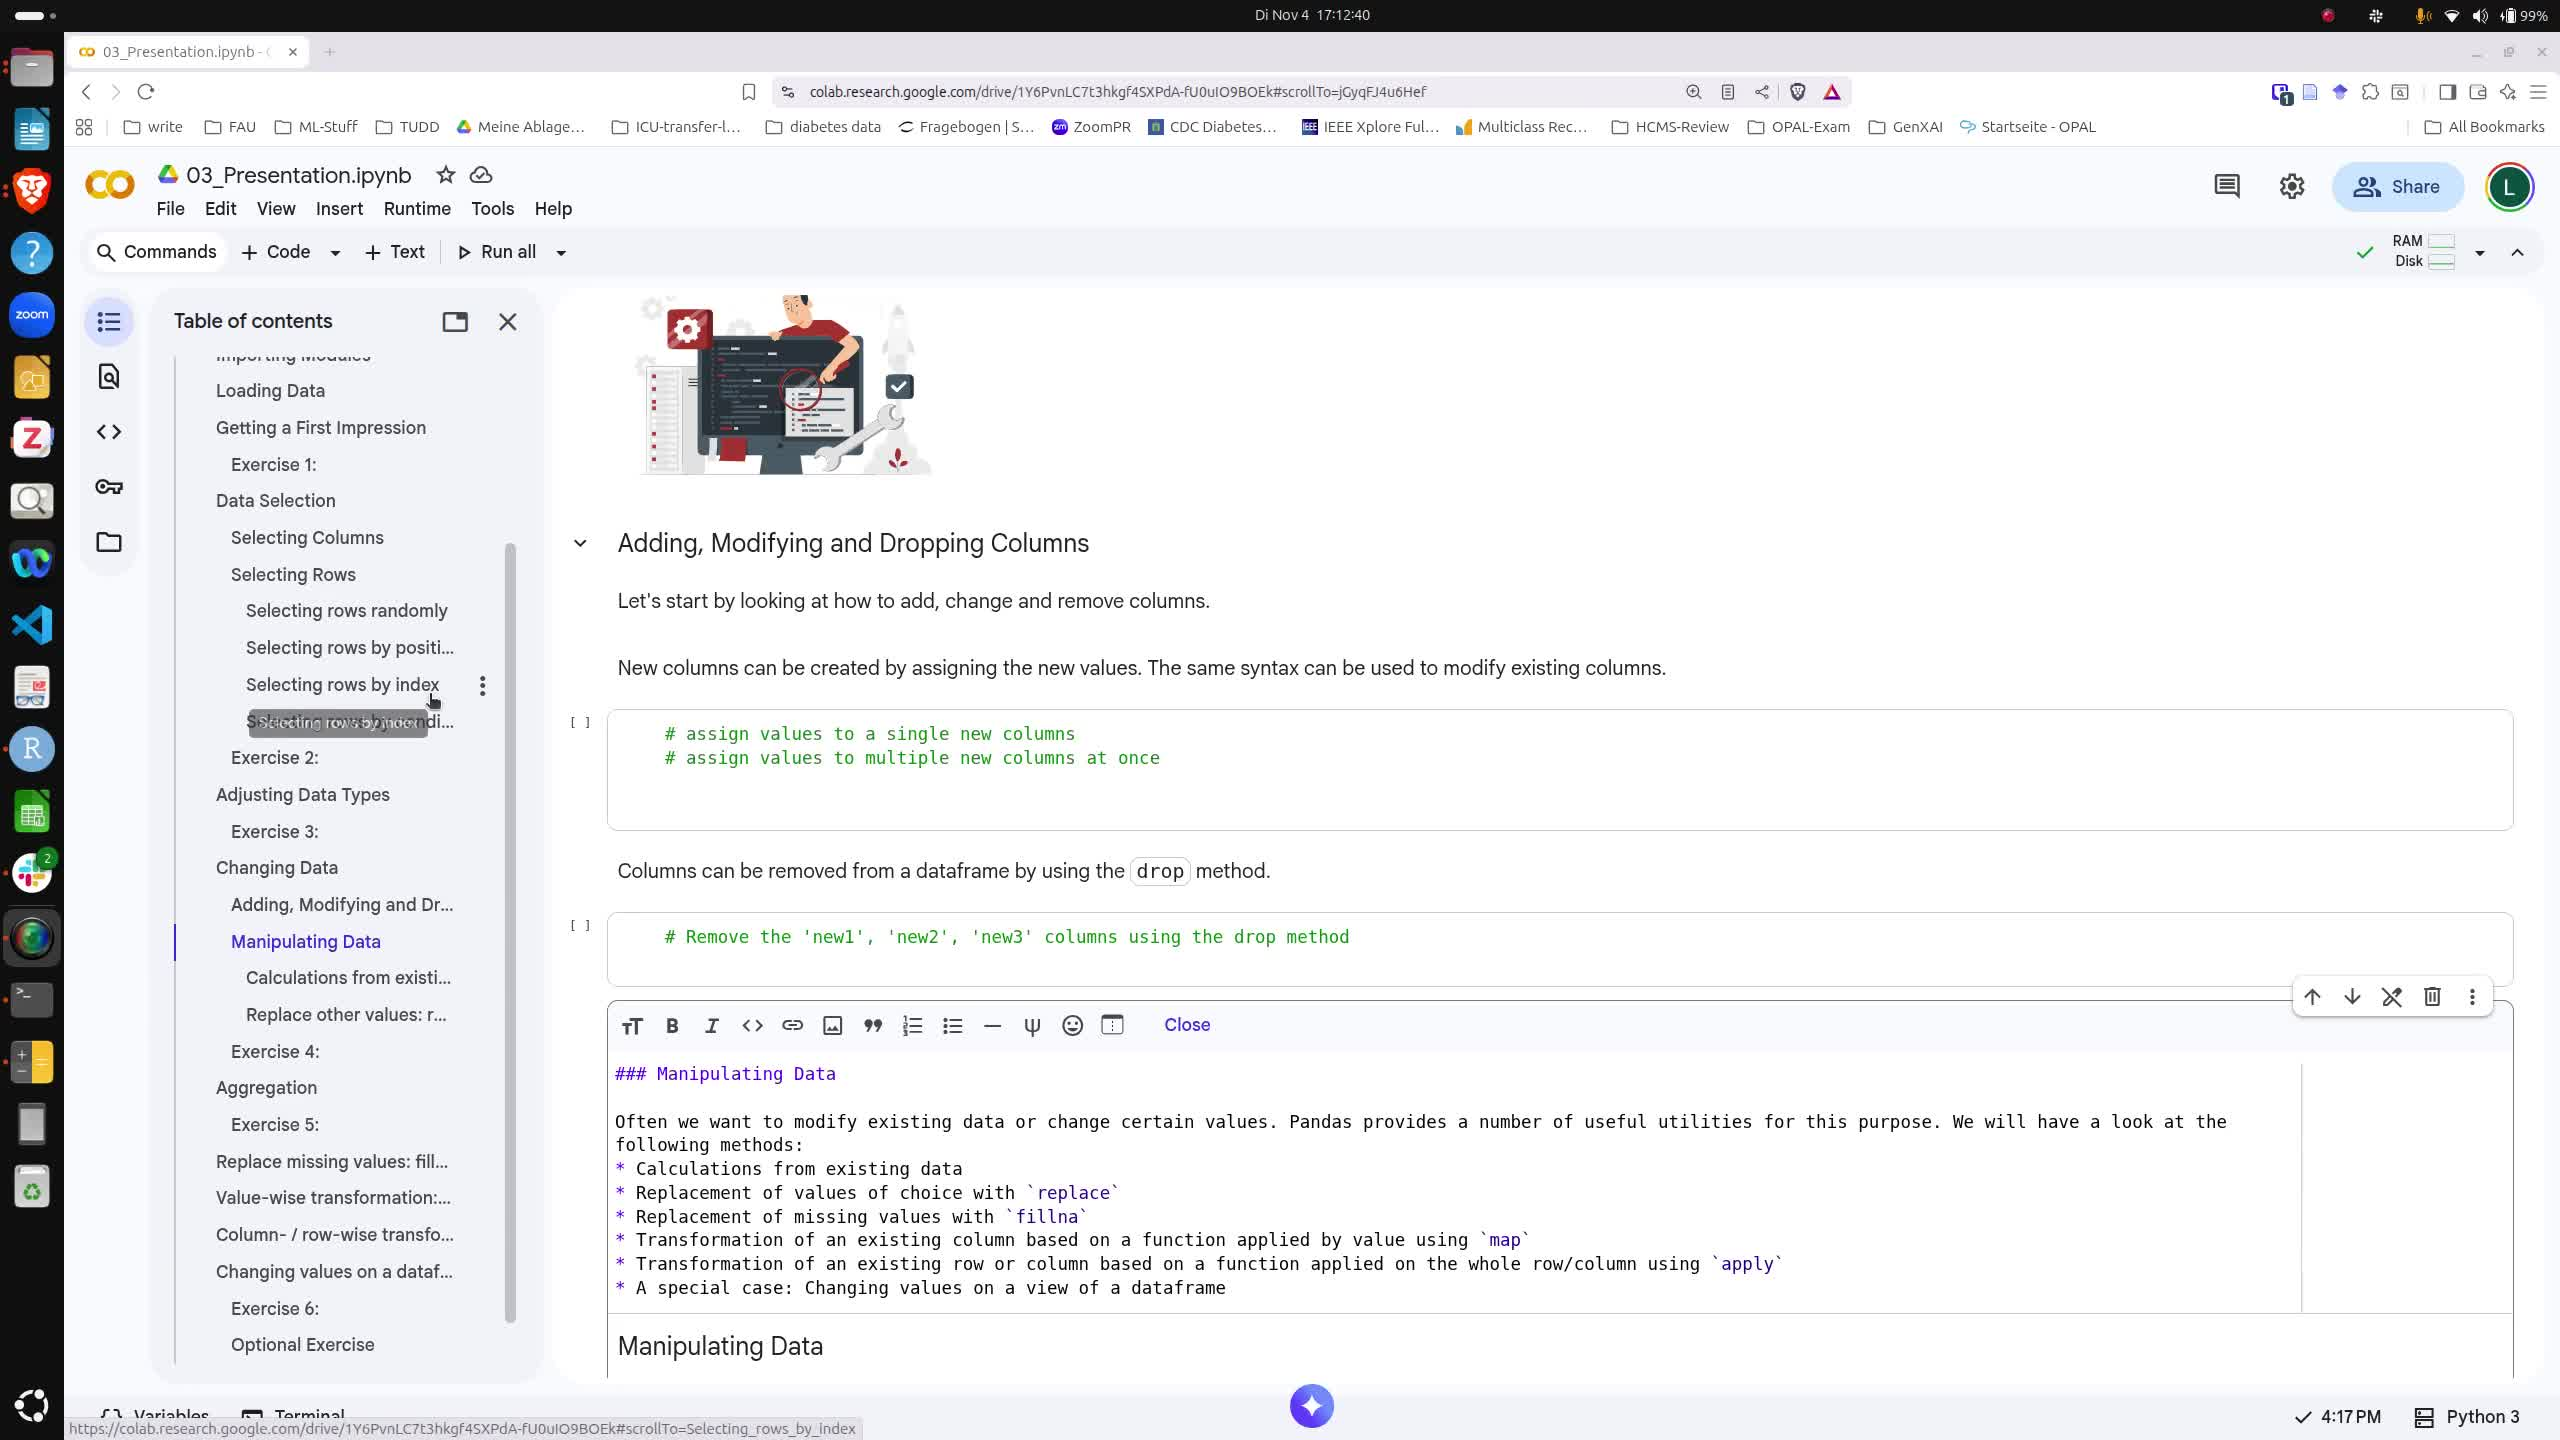Star the notebook

[x=446, y=175]
